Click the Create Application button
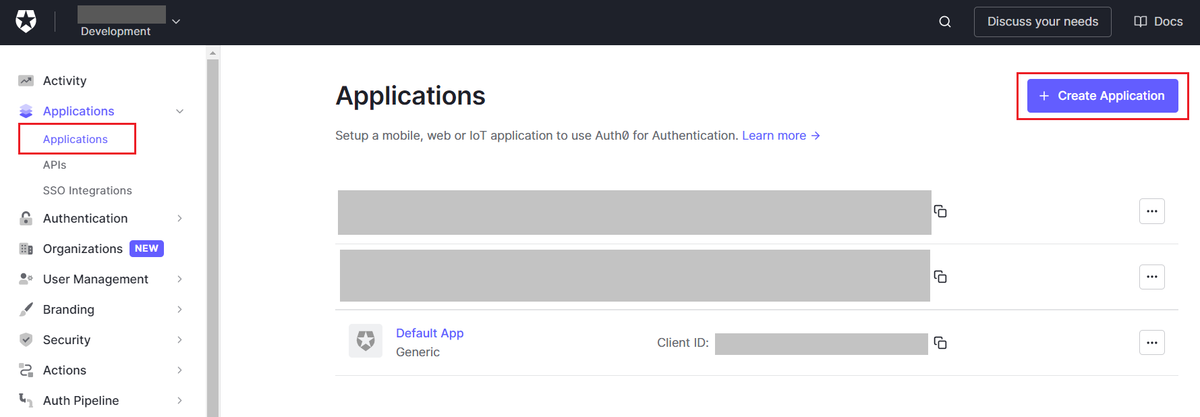The image size is (1200, 417). 1102,96
